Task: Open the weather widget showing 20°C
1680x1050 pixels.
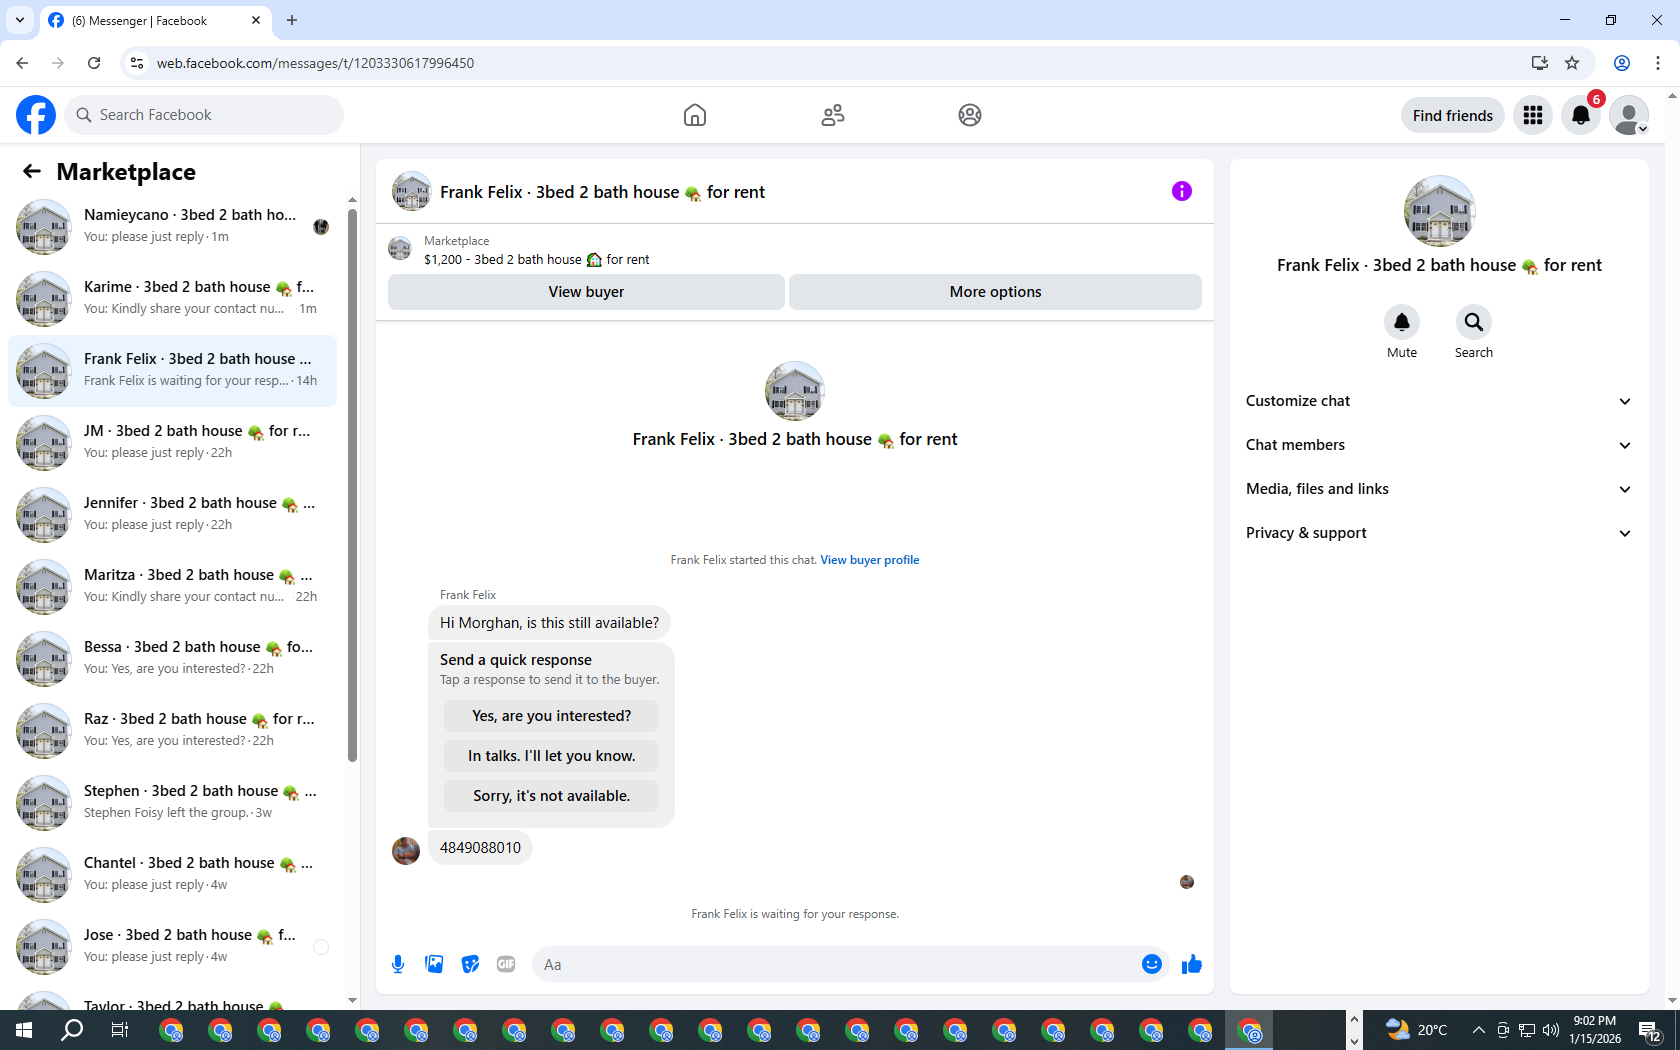Action: 1417,1030
